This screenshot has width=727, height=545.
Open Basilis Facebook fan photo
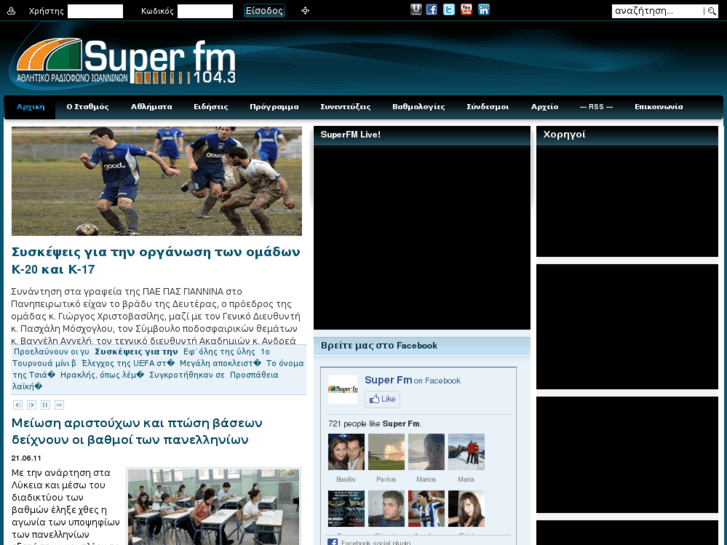click(x=346, y=452)
